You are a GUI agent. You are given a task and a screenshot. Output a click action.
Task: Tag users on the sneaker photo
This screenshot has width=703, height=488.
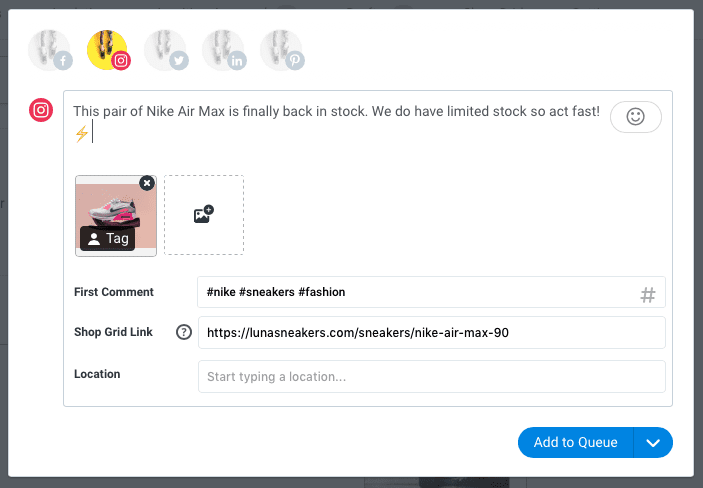[x=108, y=239]
